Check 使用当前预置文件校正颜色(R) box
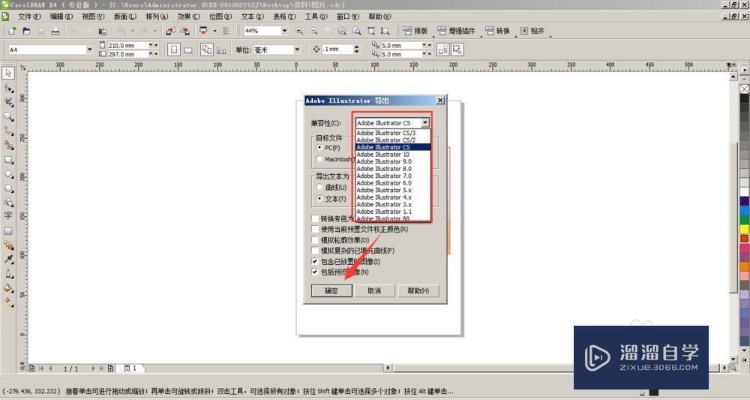 315,229
